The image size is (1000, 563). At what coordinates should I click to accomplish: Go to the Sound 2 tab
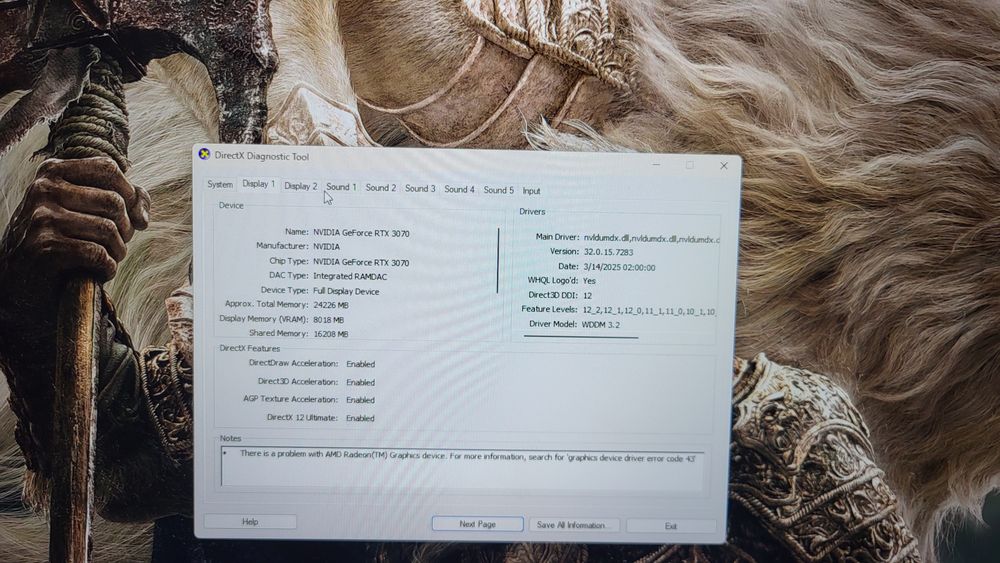coord(381,187)
